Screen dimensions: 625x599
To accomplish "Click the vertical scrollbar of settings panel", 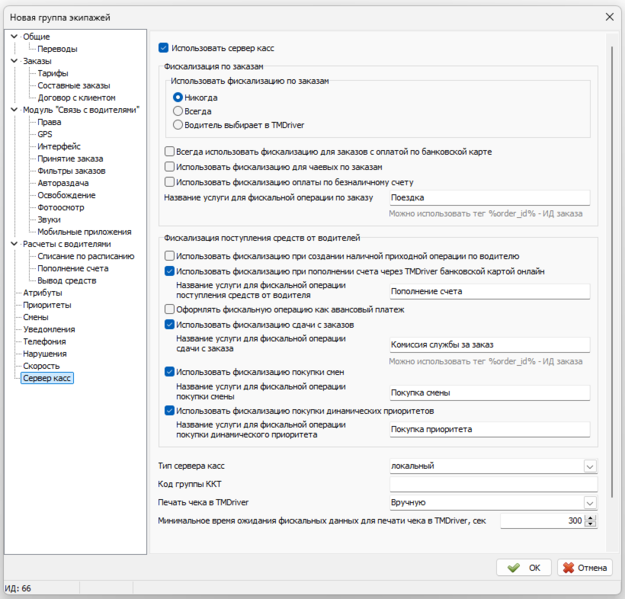I will 612,271.
